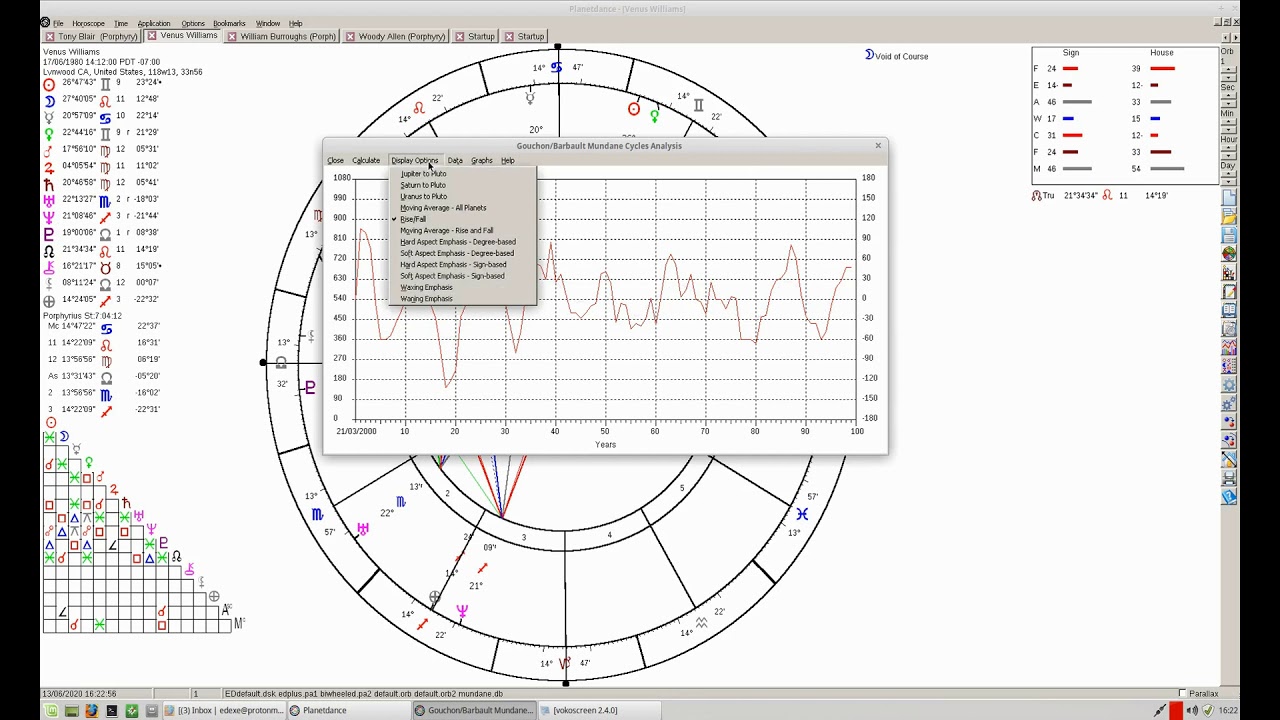Open the Help menu in analysis dialog

(508, 160)
